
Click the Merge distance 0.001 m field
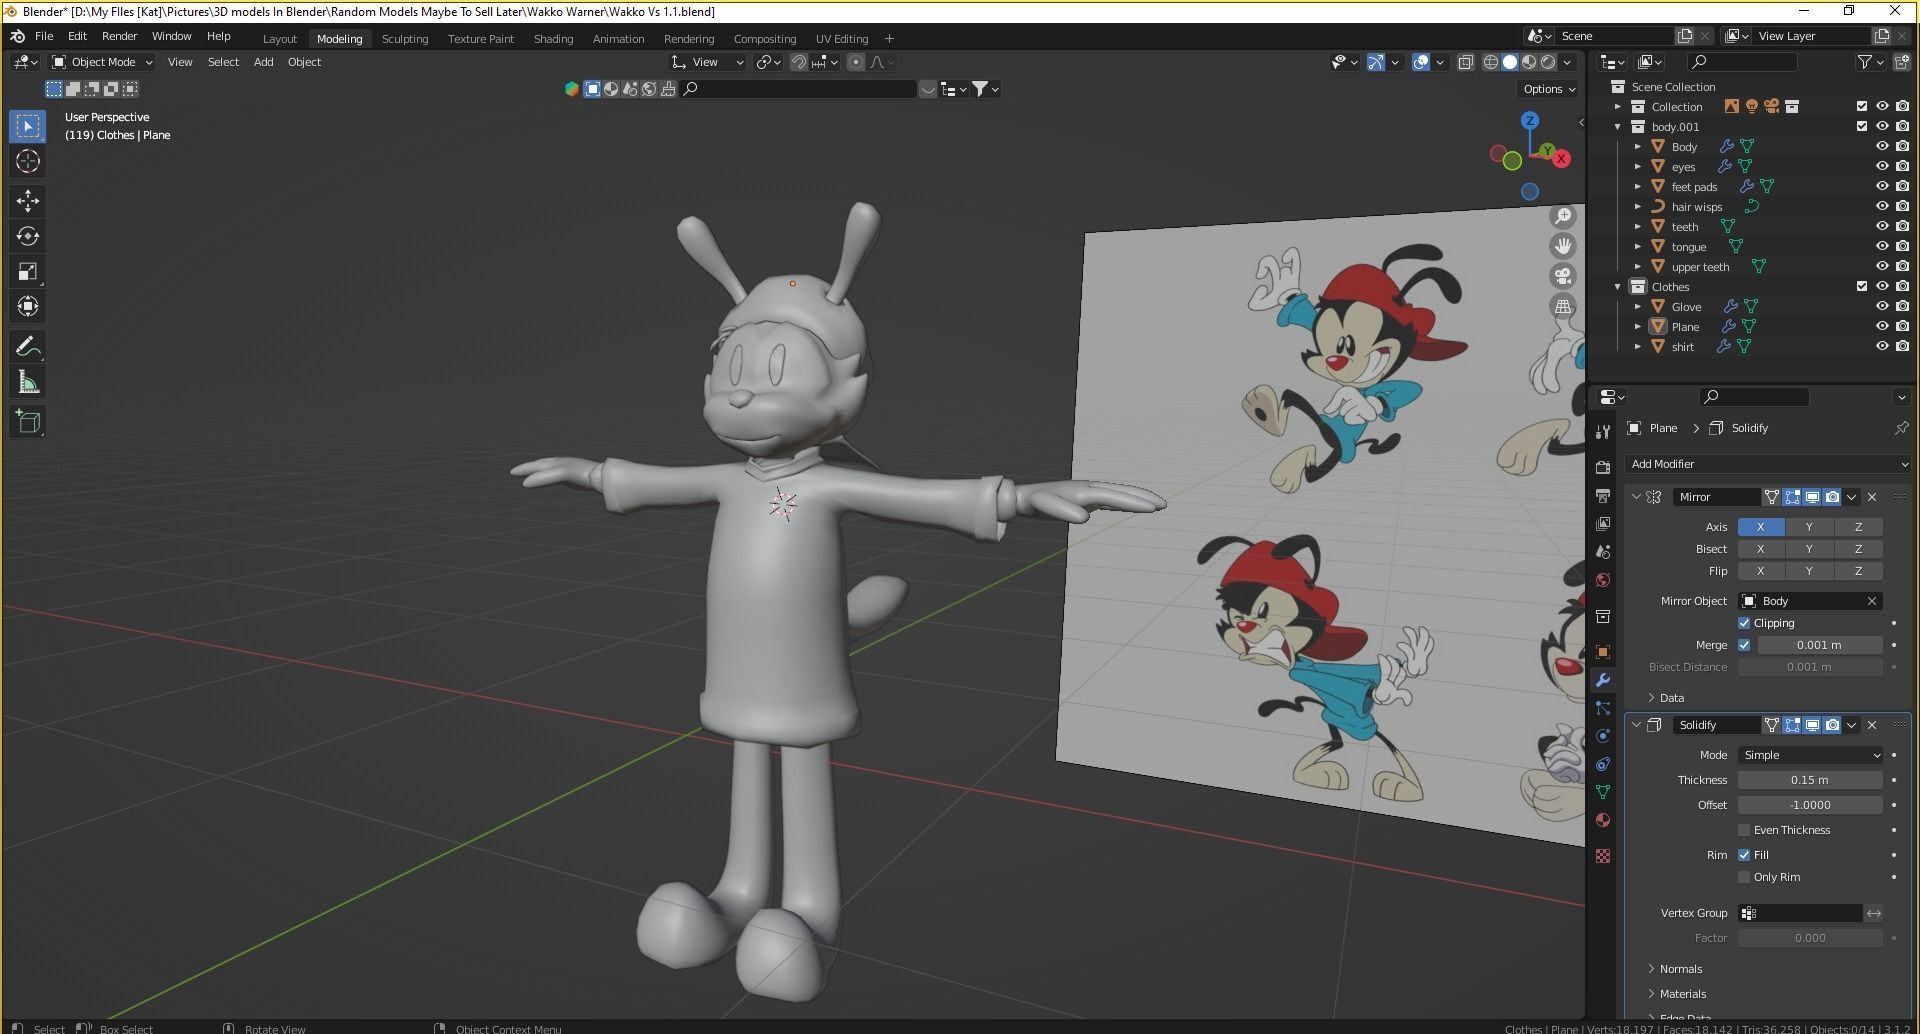(1819, 645)
